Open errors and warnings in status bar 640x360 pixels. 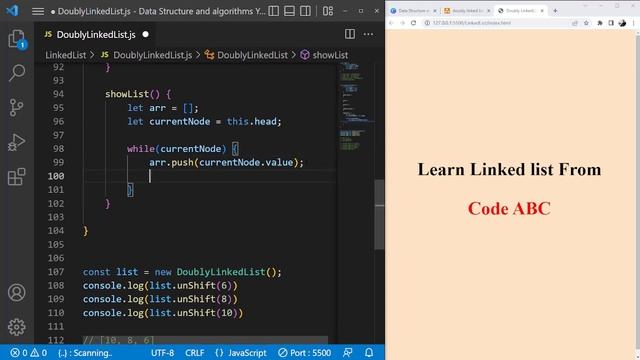click(29, 353)
